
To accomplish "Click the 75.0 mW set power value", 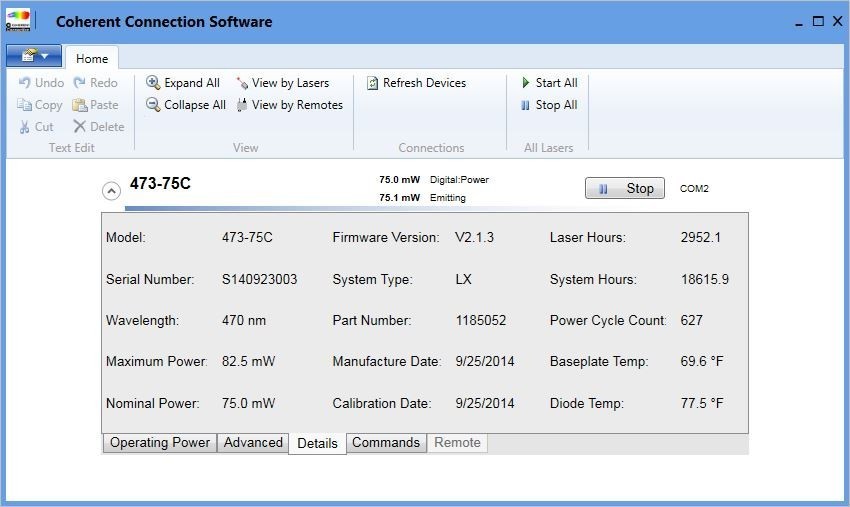I will pyautogui.click(x=400, y=179).
